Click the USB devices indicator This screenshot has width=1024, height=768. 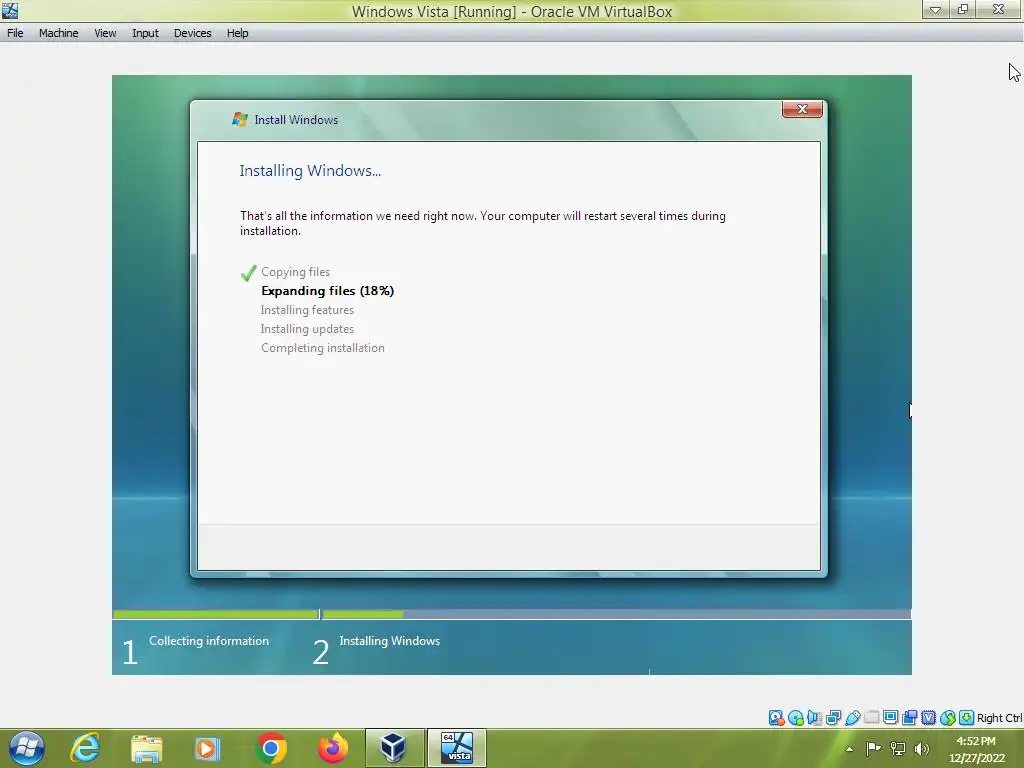tap(852, 718)
